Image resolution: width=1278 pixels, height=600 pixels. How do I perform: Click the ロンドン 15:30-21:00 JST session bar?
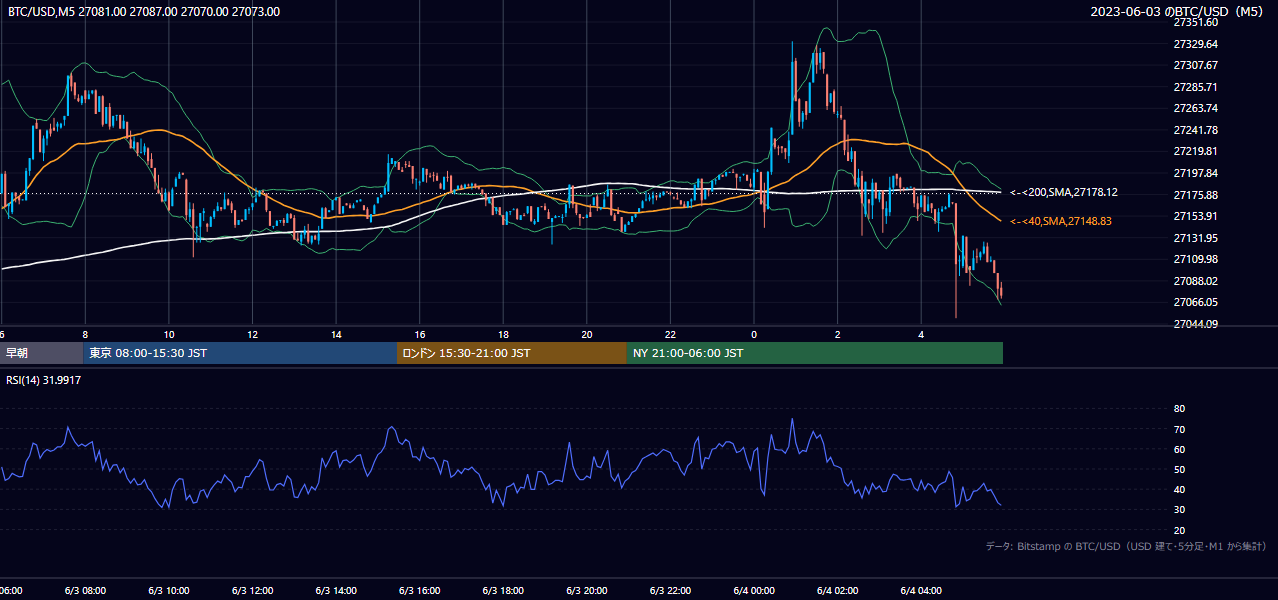coord(512,353)
